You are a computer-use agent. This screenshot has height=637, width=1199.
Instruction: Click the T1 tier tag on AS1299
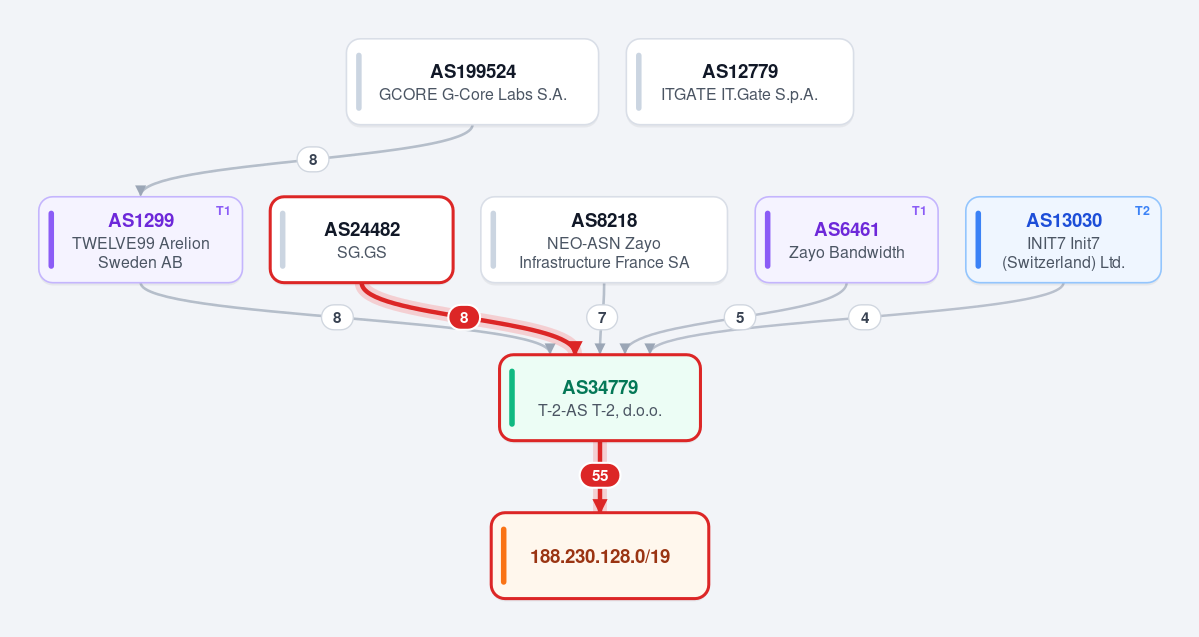(223, 211)
